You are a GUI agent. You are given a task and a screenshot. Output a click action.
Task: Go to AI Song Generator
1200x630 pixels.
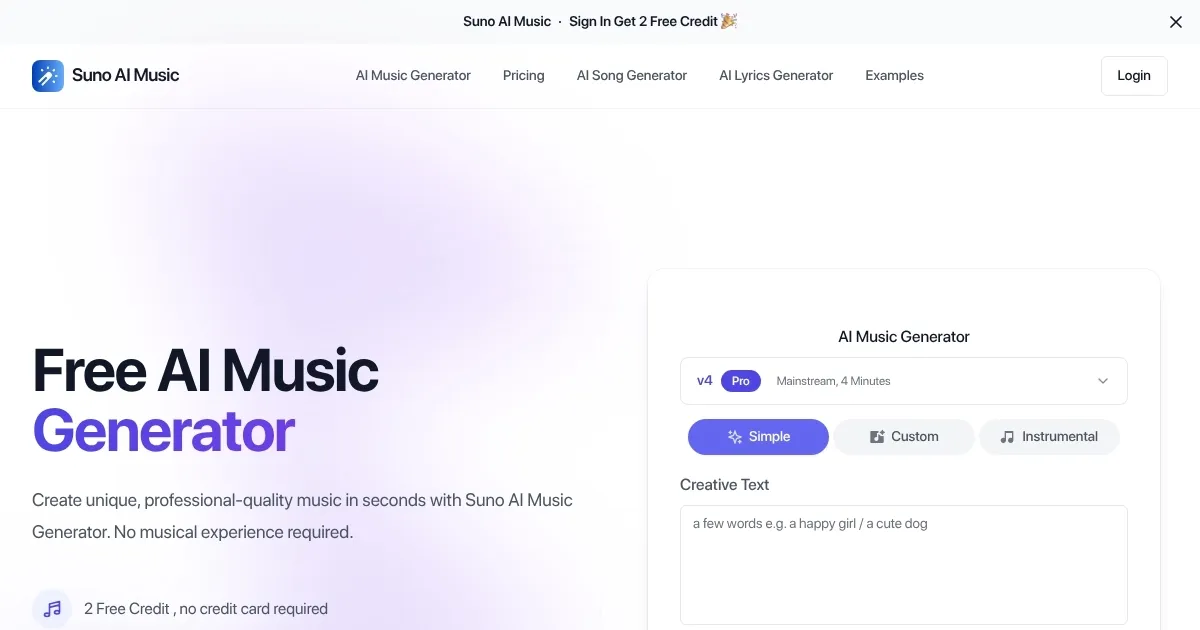(x=632, y=76)
